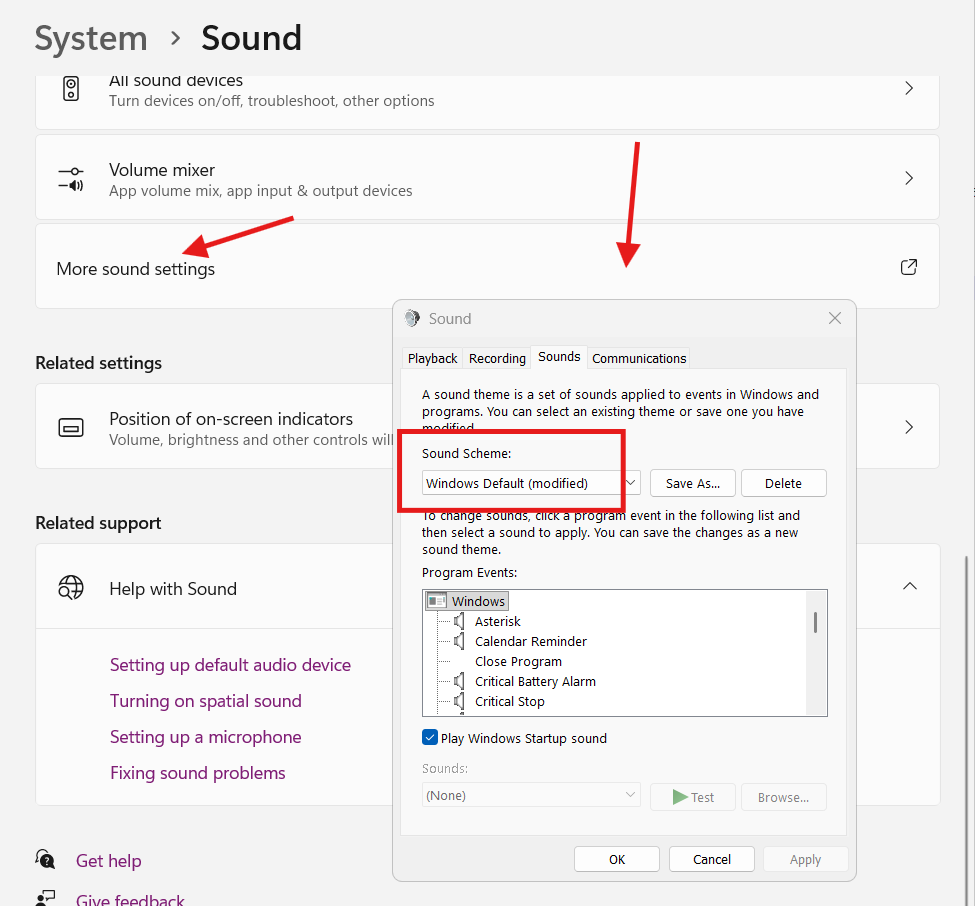Select the Sounds tab
Viewport: 975px width, 906px height.
tap(559, 357)
